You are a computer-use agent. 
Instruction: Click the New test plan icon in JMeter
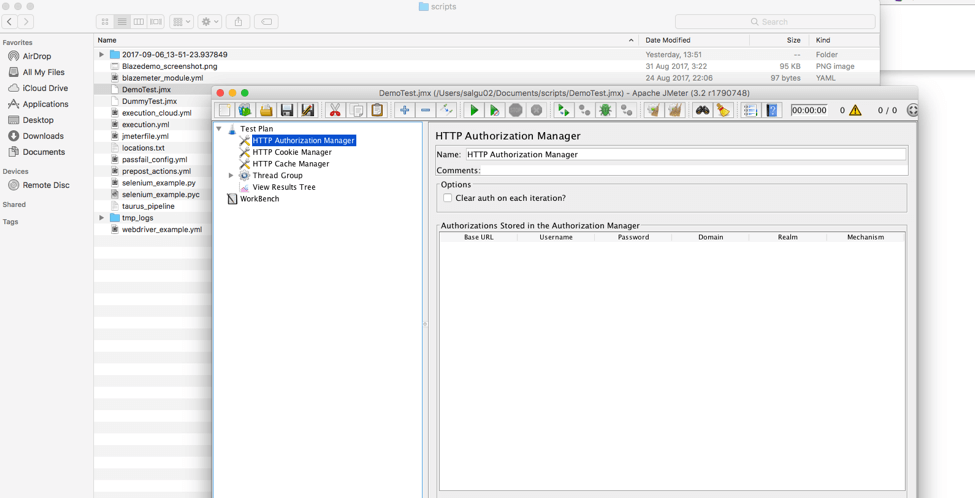[x=224, y=111]
